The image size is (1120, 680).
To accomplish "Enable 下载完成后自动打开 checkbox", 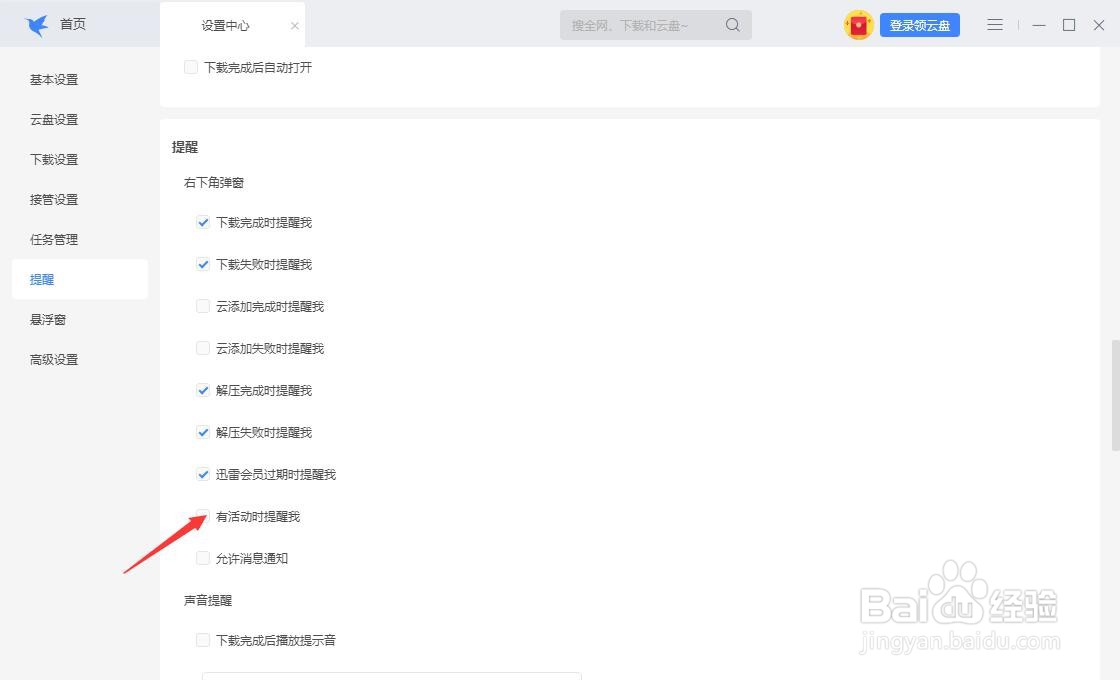I will (x=191, y=67).
